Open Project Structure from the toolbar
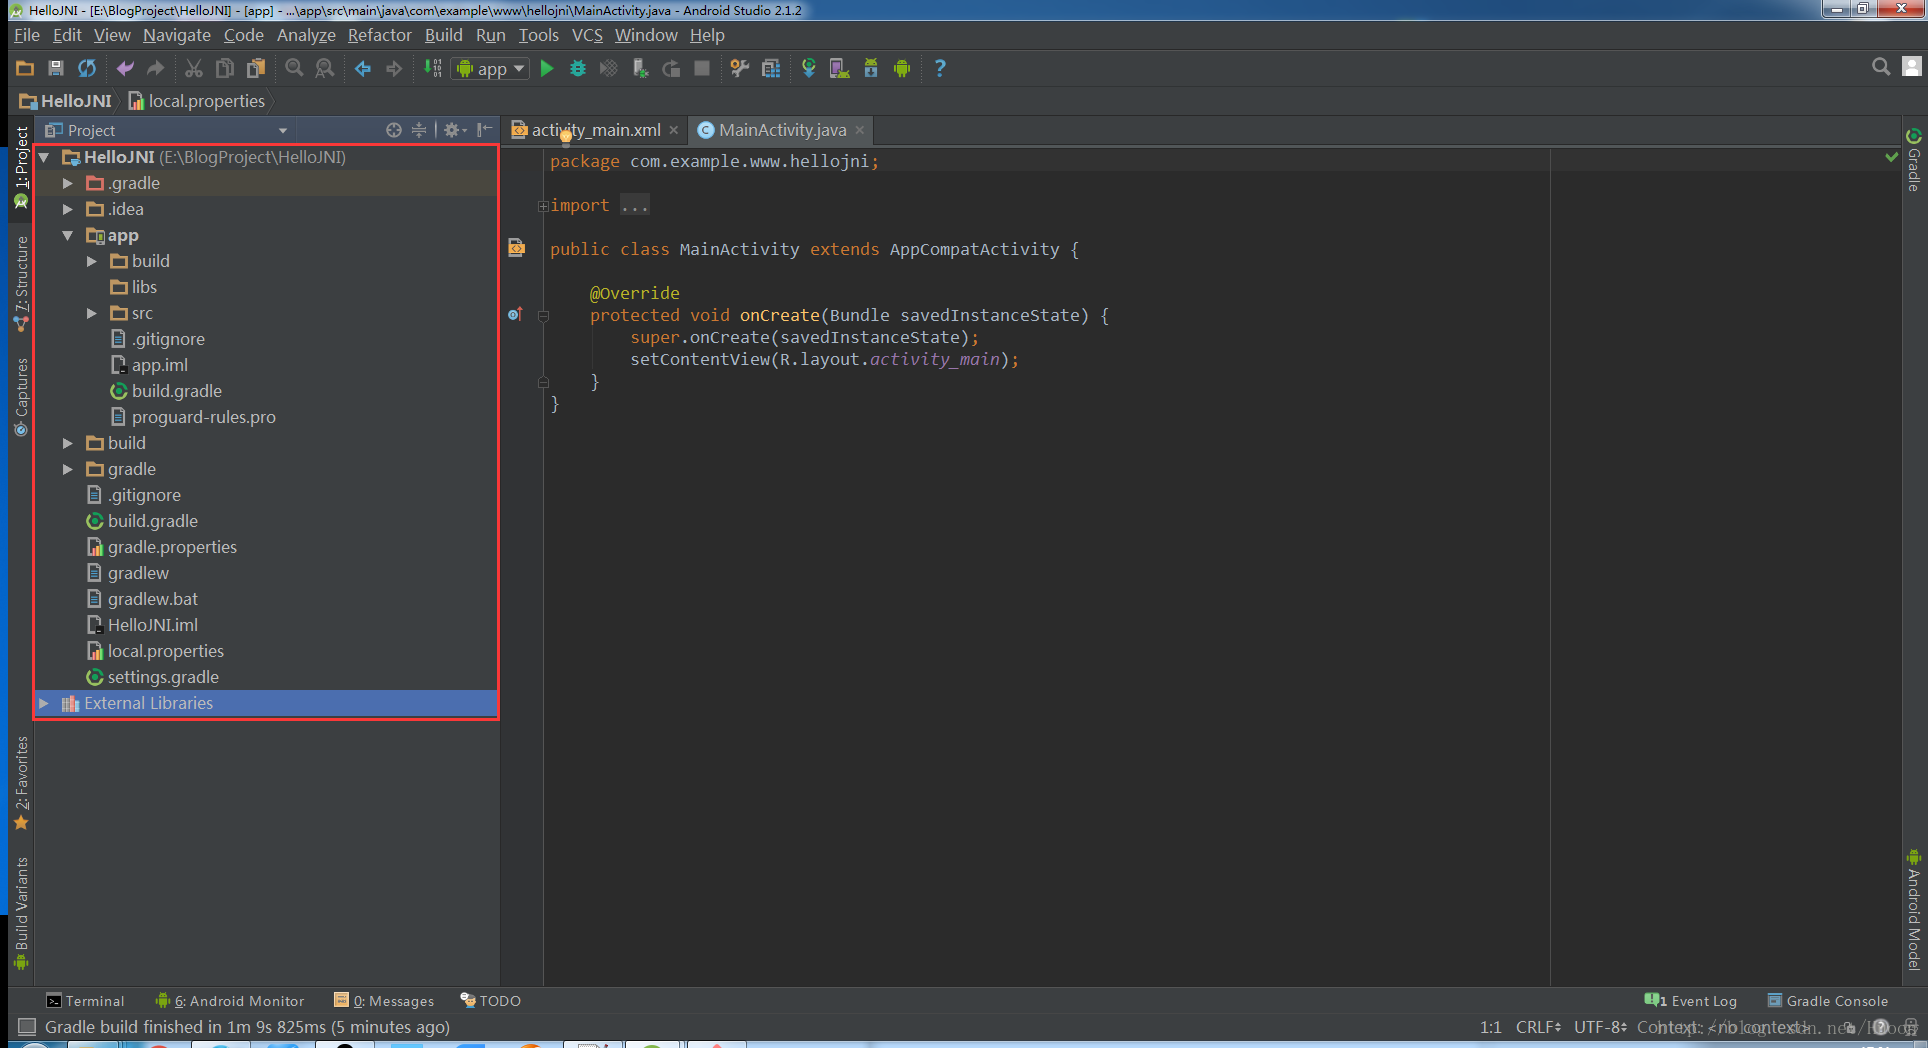Image resolution: width=1928 pixels, height=1048 pixels. (x=770, y=68)
